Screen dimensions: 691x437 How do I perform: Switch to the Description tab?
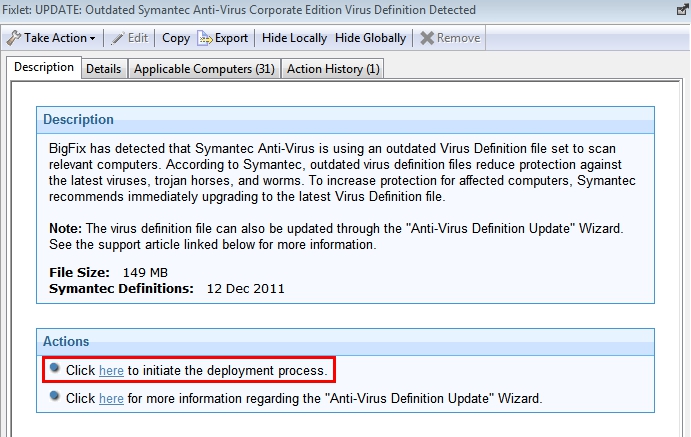[x=43, y=67]
